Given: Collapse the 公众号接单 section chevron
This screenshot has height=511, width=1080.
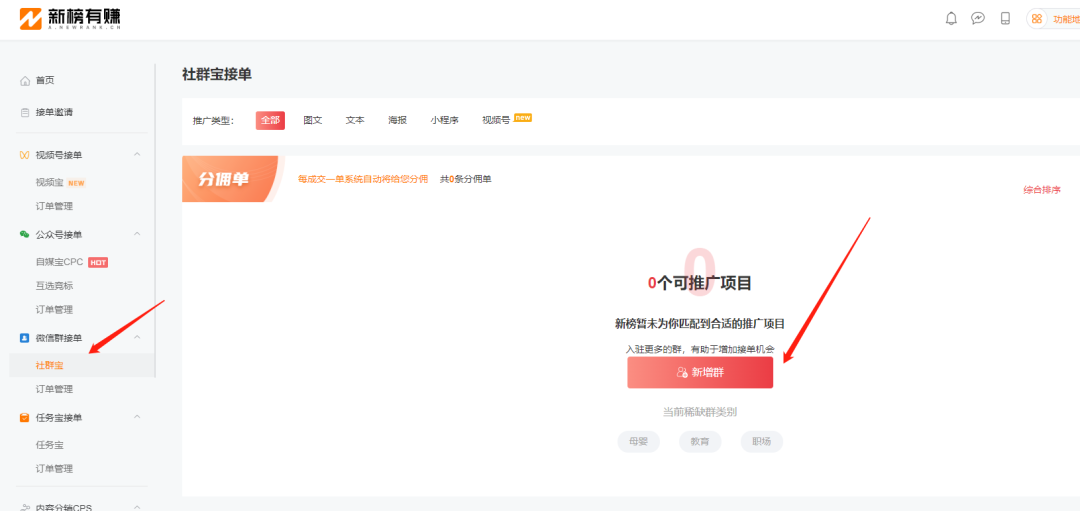Looking at the screenshot, I should click(x=137, y=234).
